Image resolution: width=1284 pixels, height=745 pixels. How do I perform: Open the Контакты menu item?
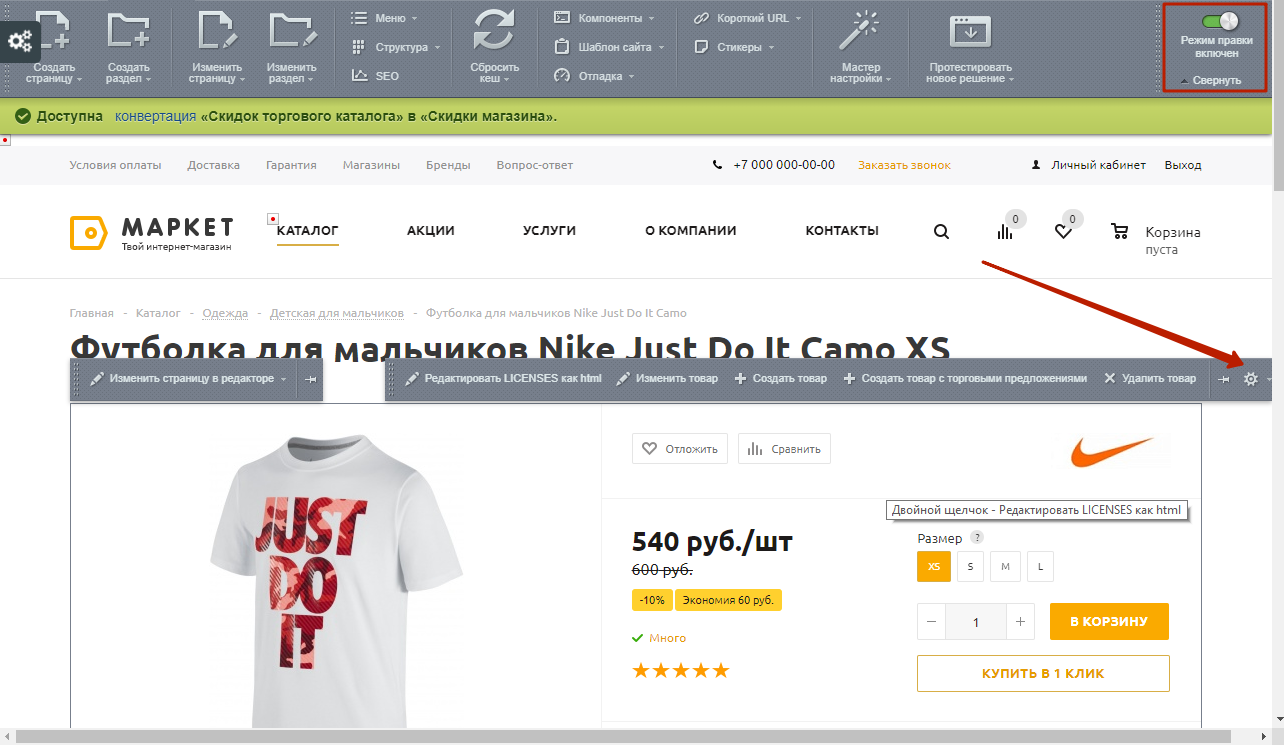point(842,231)
